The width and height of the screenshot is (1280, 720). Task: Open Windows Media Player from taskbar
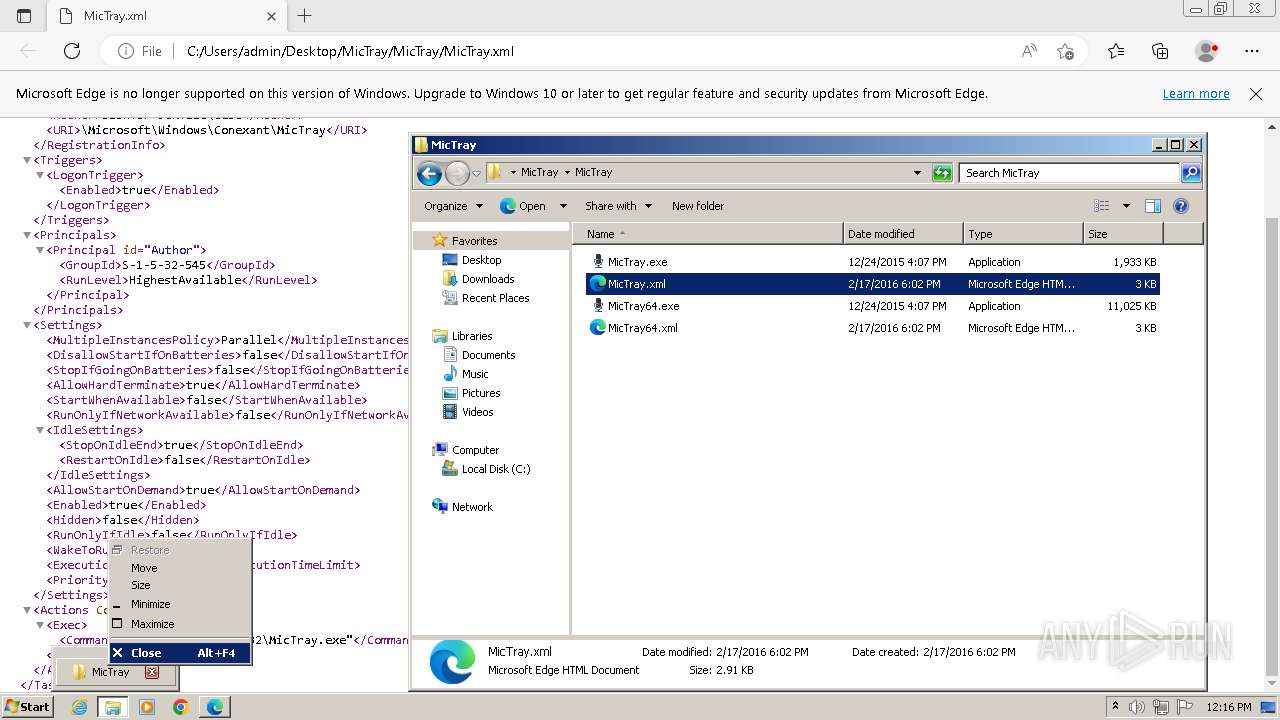pos(147,707)
